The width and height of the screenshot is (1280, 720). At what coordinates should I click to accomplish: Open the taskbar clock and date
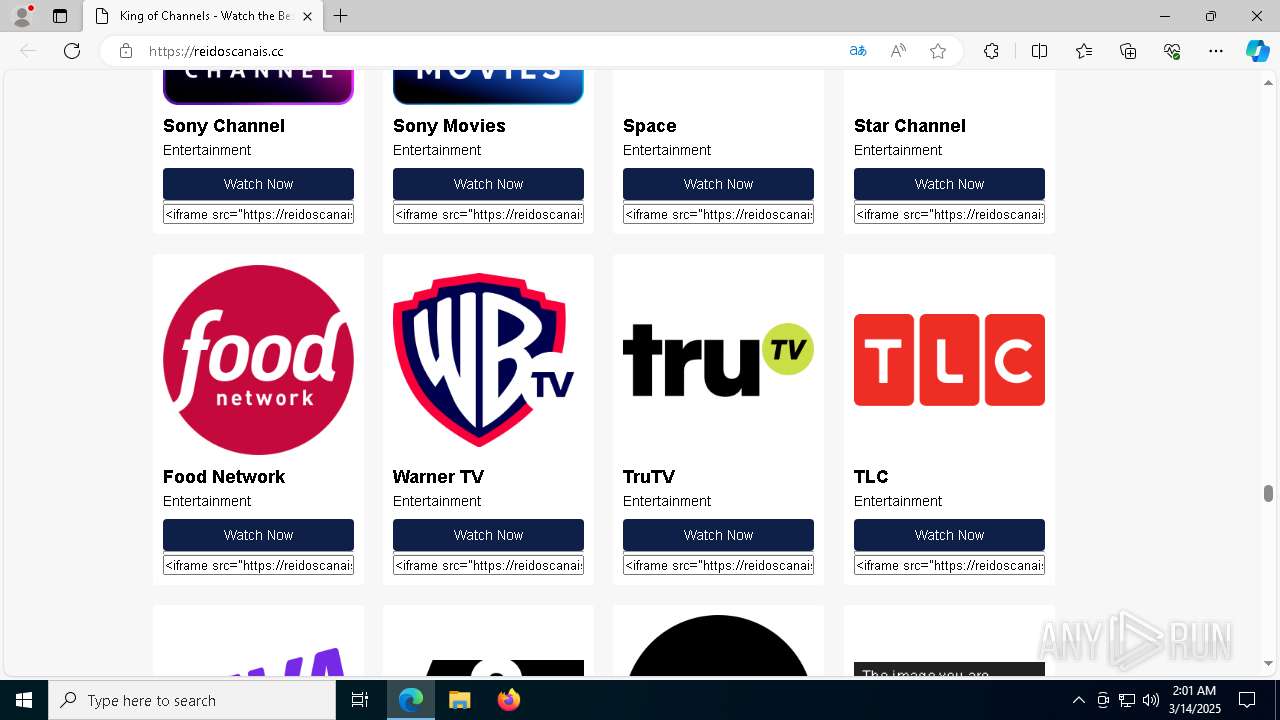pos(1195,700)
